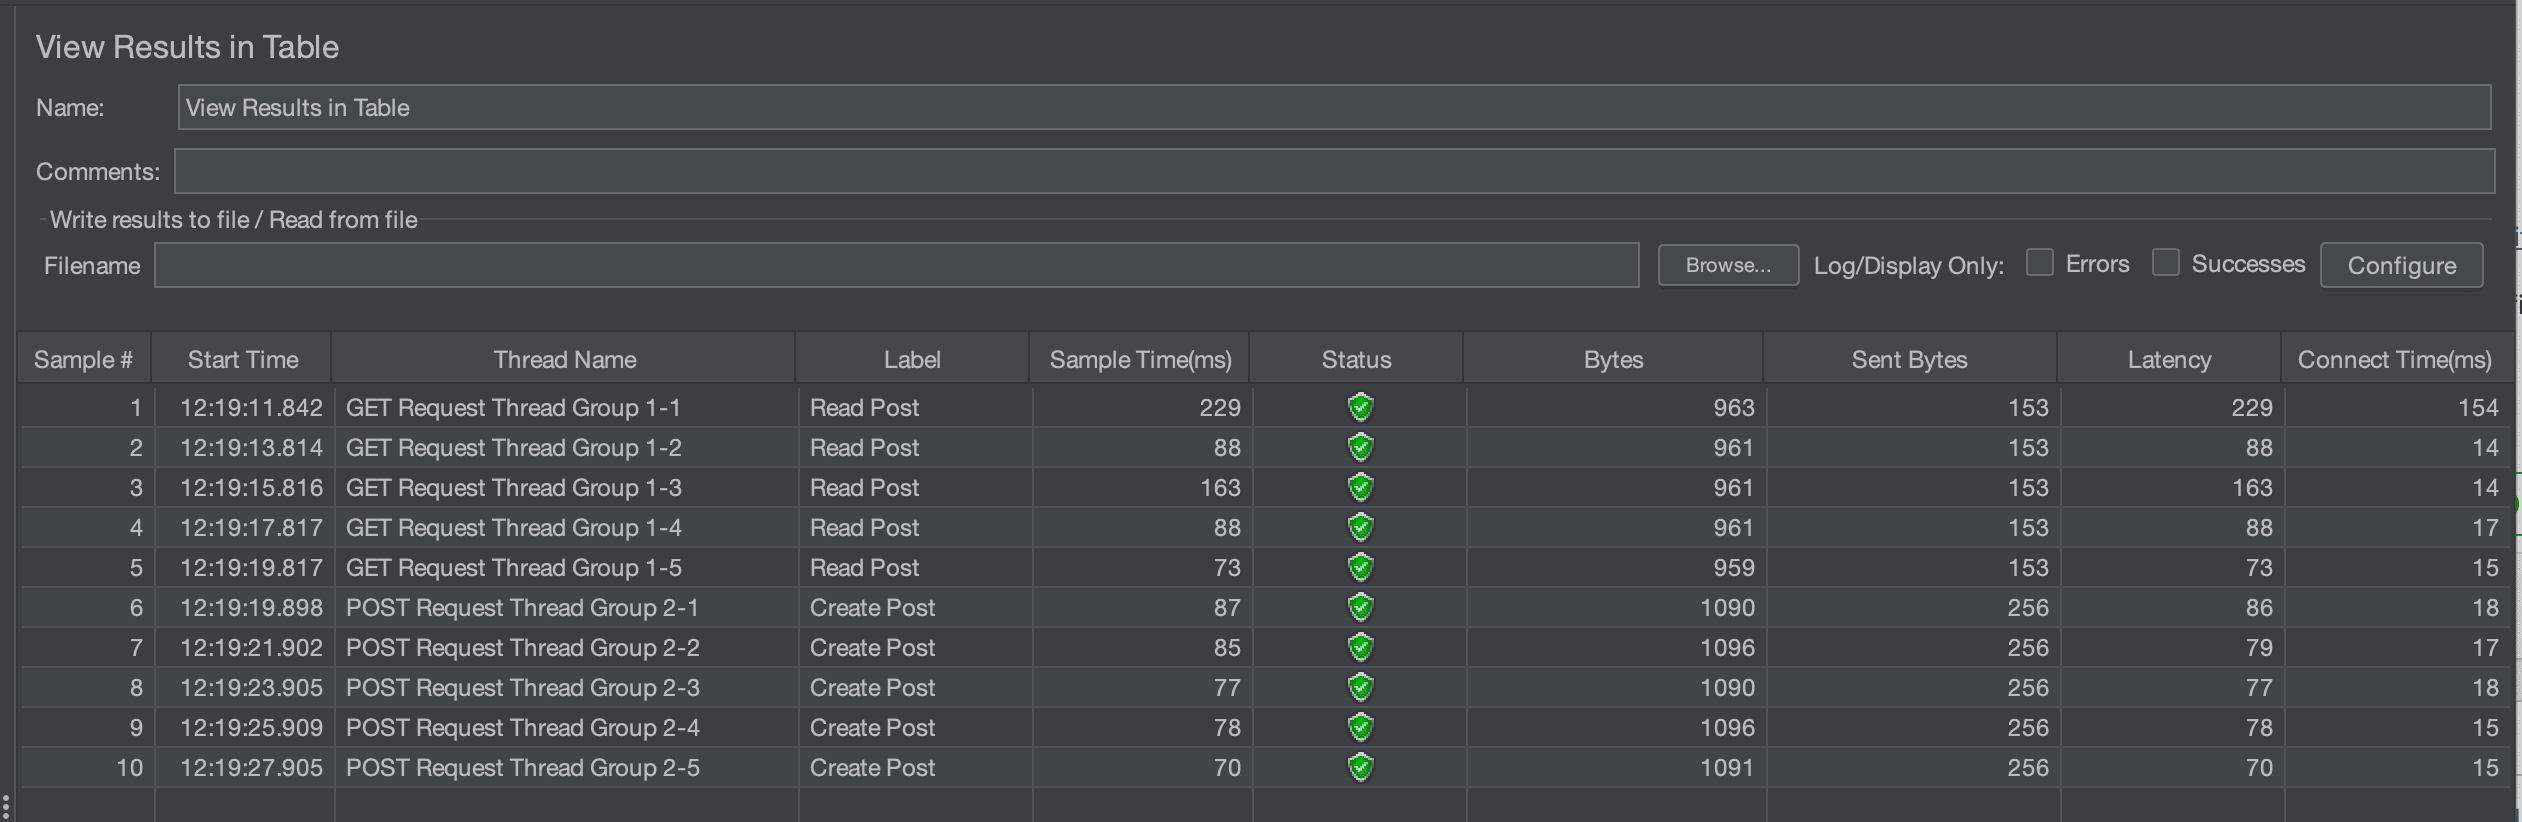Open the Configure settings button

(x=2401, y=265)
